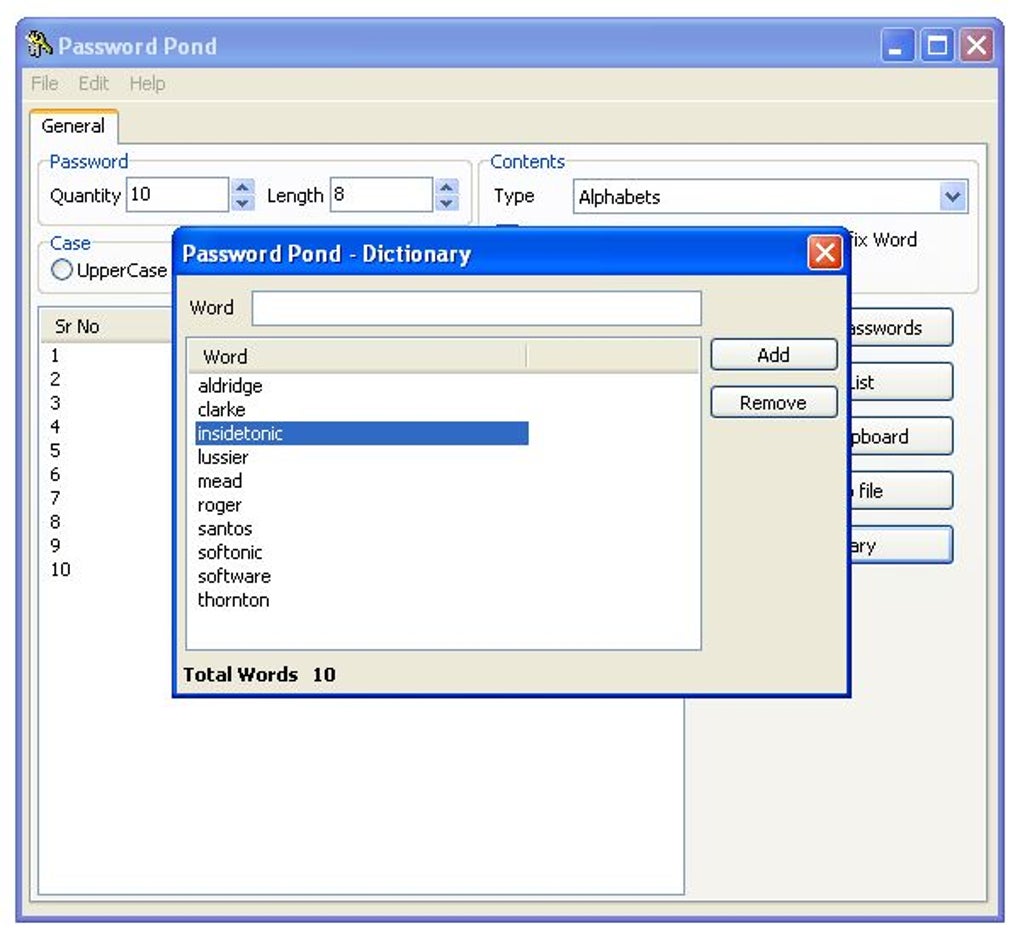The height and width of the screenshot is (938, 1020).
Task: Increase Length with the up arrow
Action: coord(446,187)
